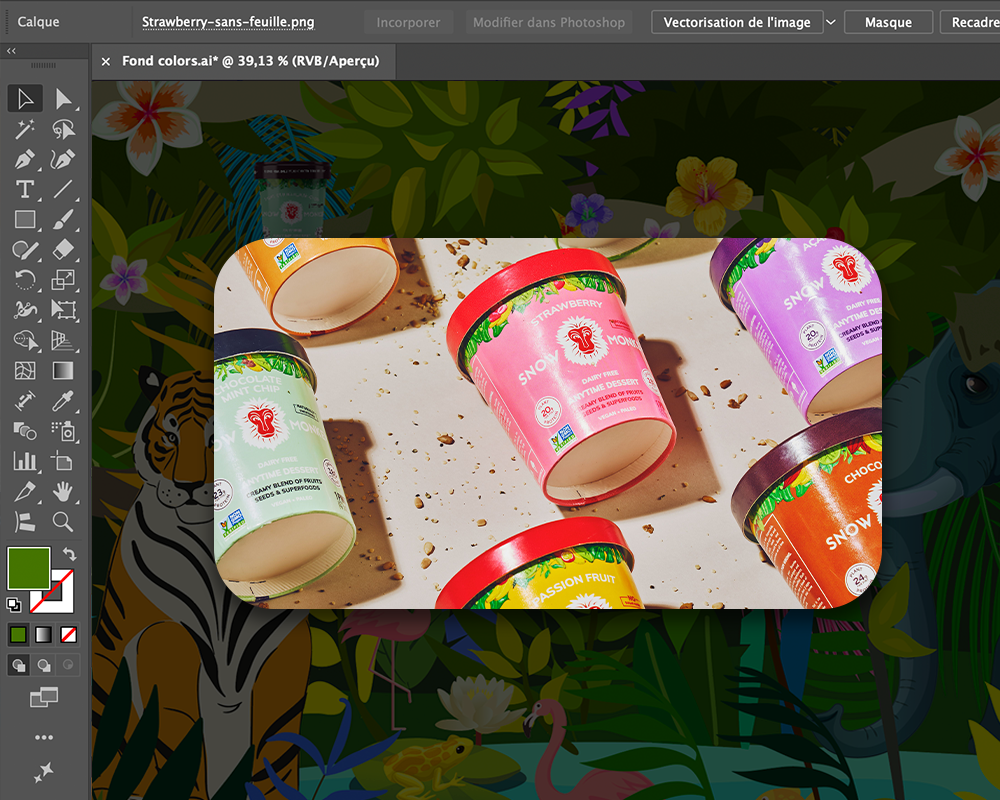Click Vectorisation de l'image button
This screenshot has width=1000, height=800.
[x=737, y=22]
